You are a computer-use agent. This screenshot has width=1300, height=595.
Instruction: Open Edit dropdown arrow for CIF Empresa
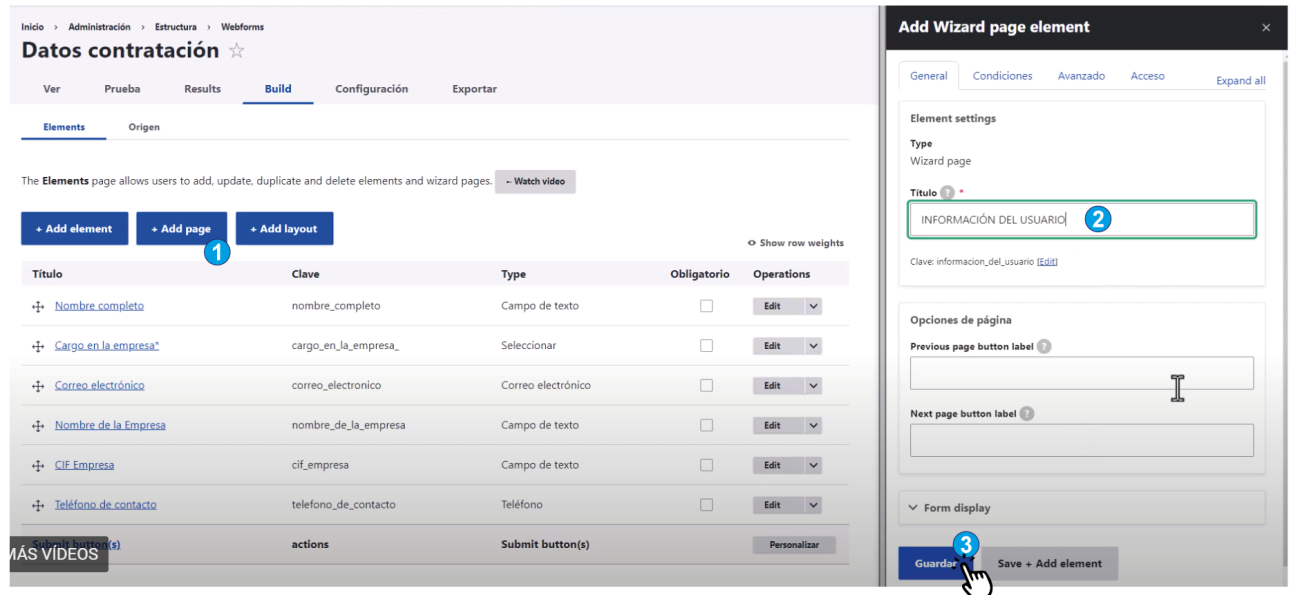coord(812,465)
